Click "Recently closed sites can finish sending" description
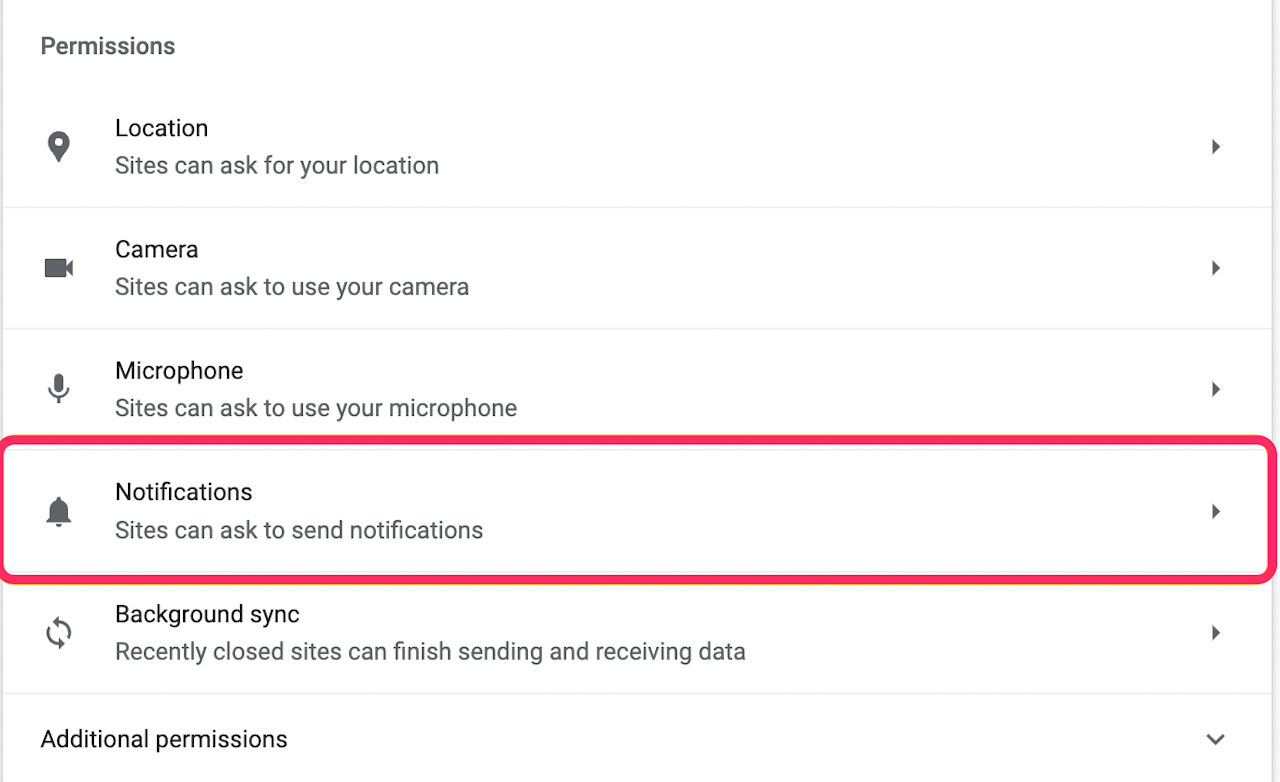Screen dimensions: 1280x782 point(430,652)
